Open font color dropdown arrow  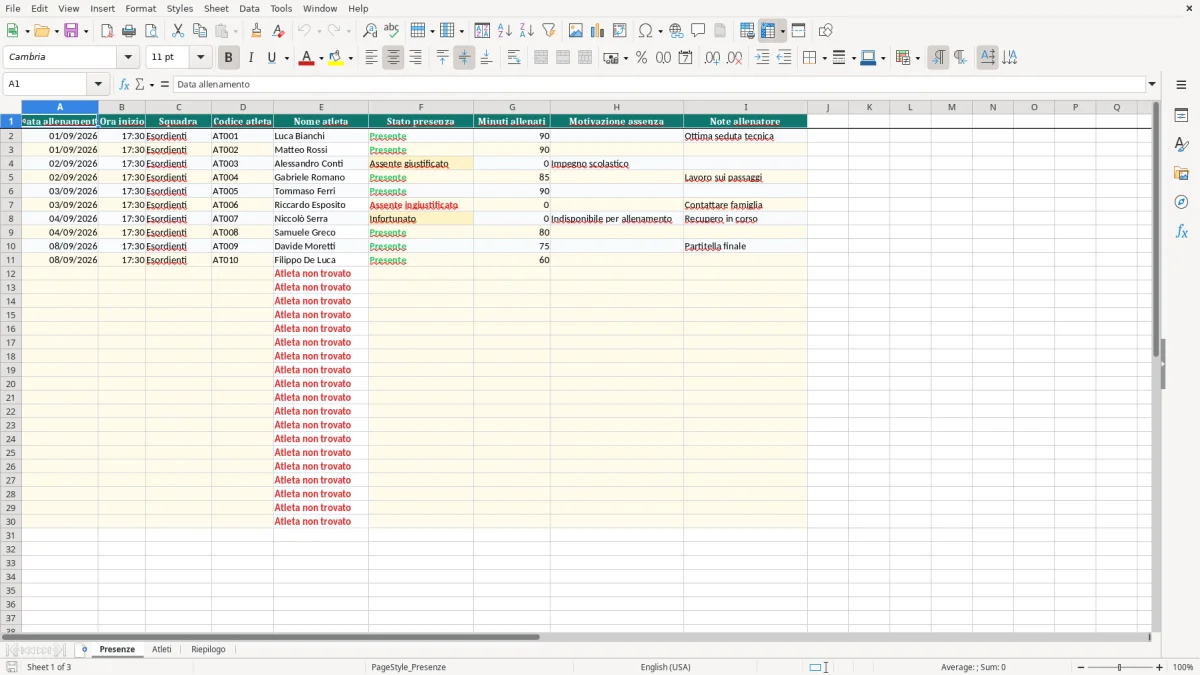tap(320, 58)
